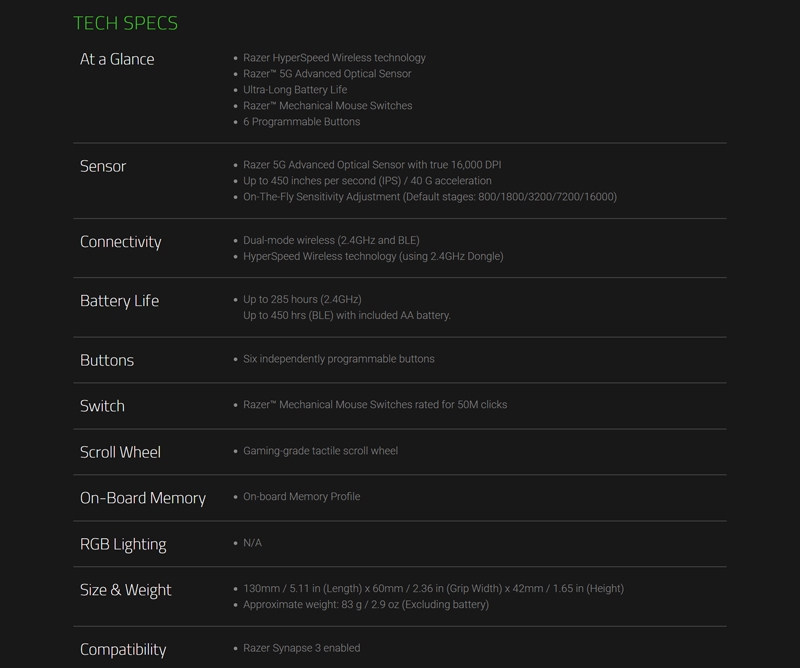
Task: Select the On-The-Fly Sensitivity Adjustment line
Action: [430, 196]
